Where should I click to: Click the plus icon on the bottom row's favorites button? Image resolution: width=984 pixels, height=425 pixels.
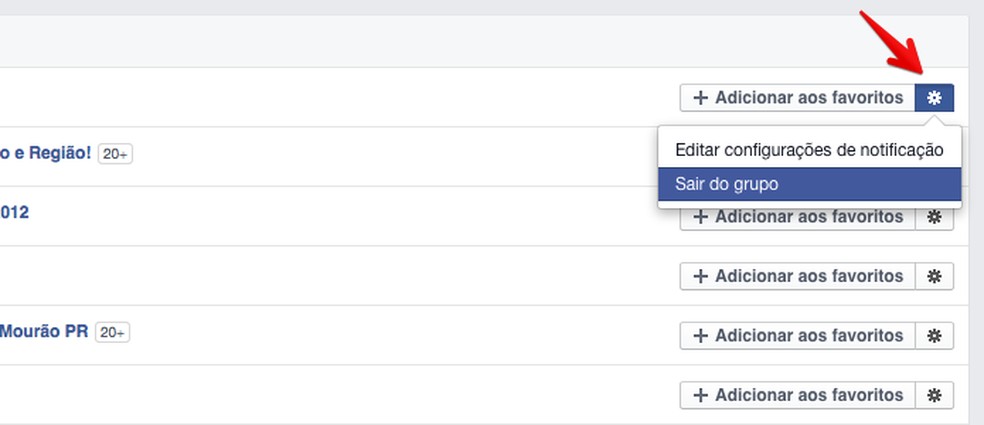tap(701, 395)
